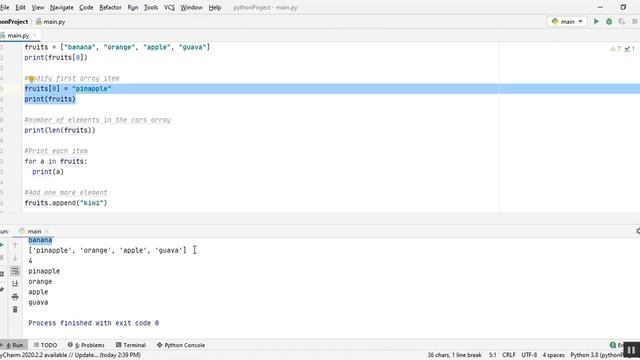Switch to the Run tool window button
This screenshot has width=640, height=360.
click(13, 345)
